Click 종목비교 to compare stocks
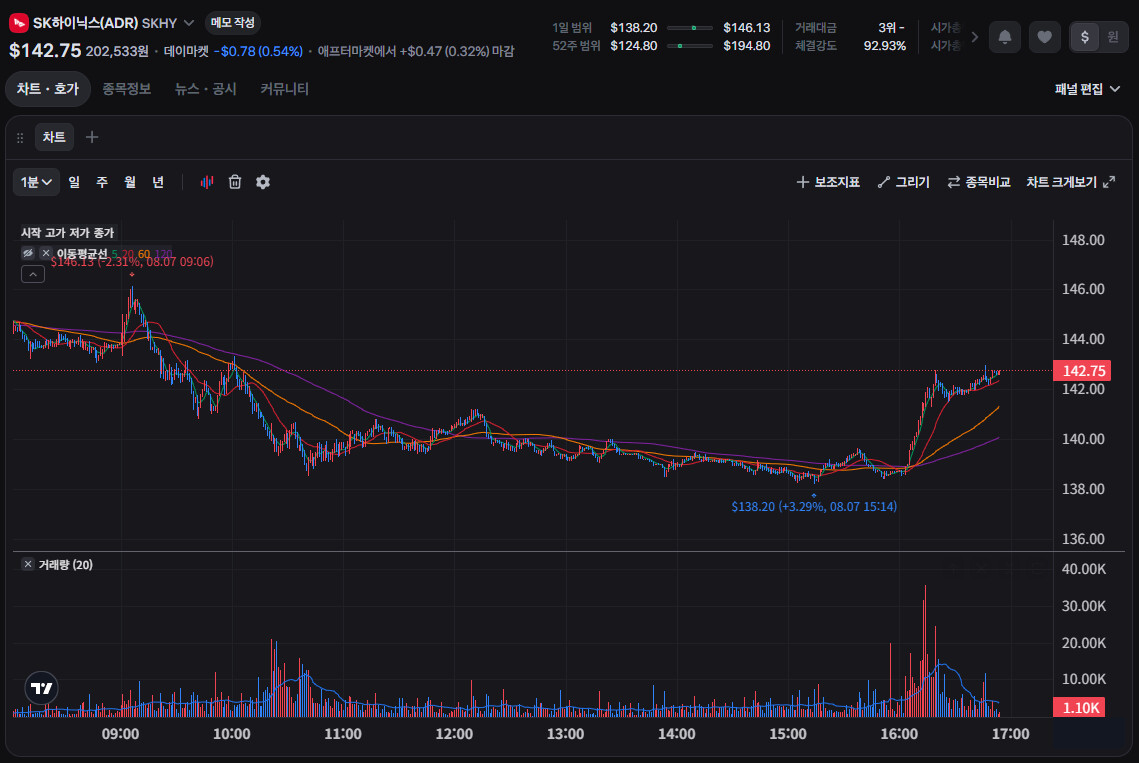This screenshot has height=763, width=1139. pos(978,182)
